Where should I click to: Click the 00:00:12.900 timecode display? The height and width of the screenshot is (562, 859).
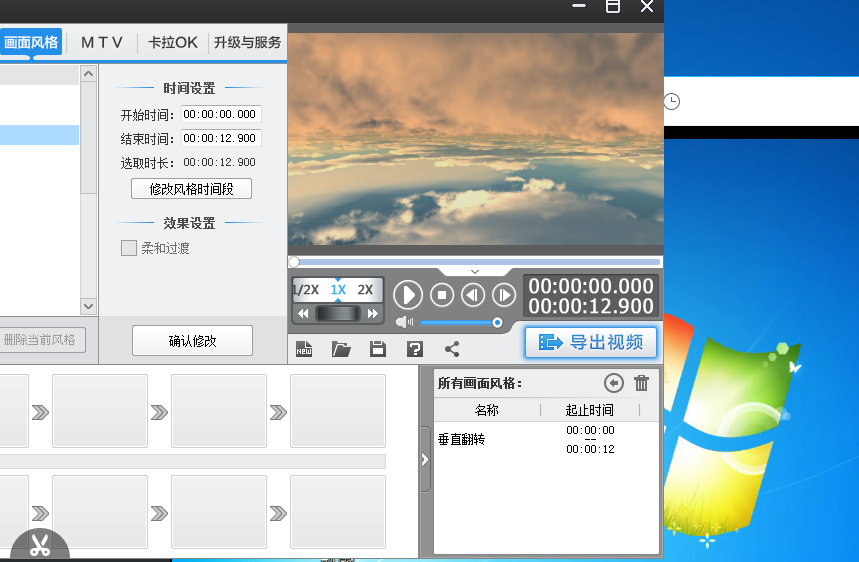pyautogui.click(x=591, y=306)
